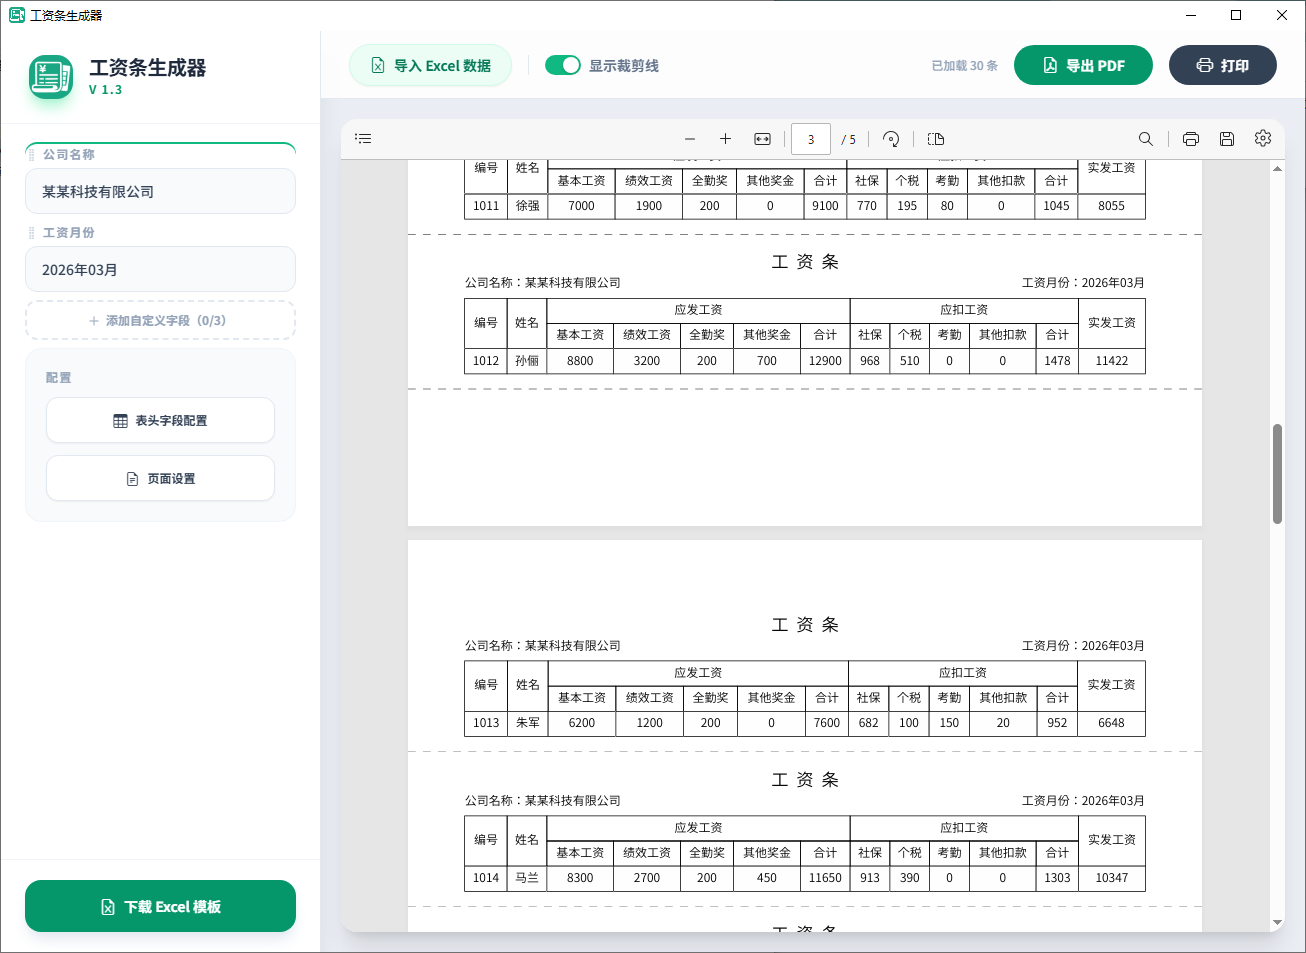1306x953 pixels.
Task: Rotate the PDF page
Action: pos(889,139)
